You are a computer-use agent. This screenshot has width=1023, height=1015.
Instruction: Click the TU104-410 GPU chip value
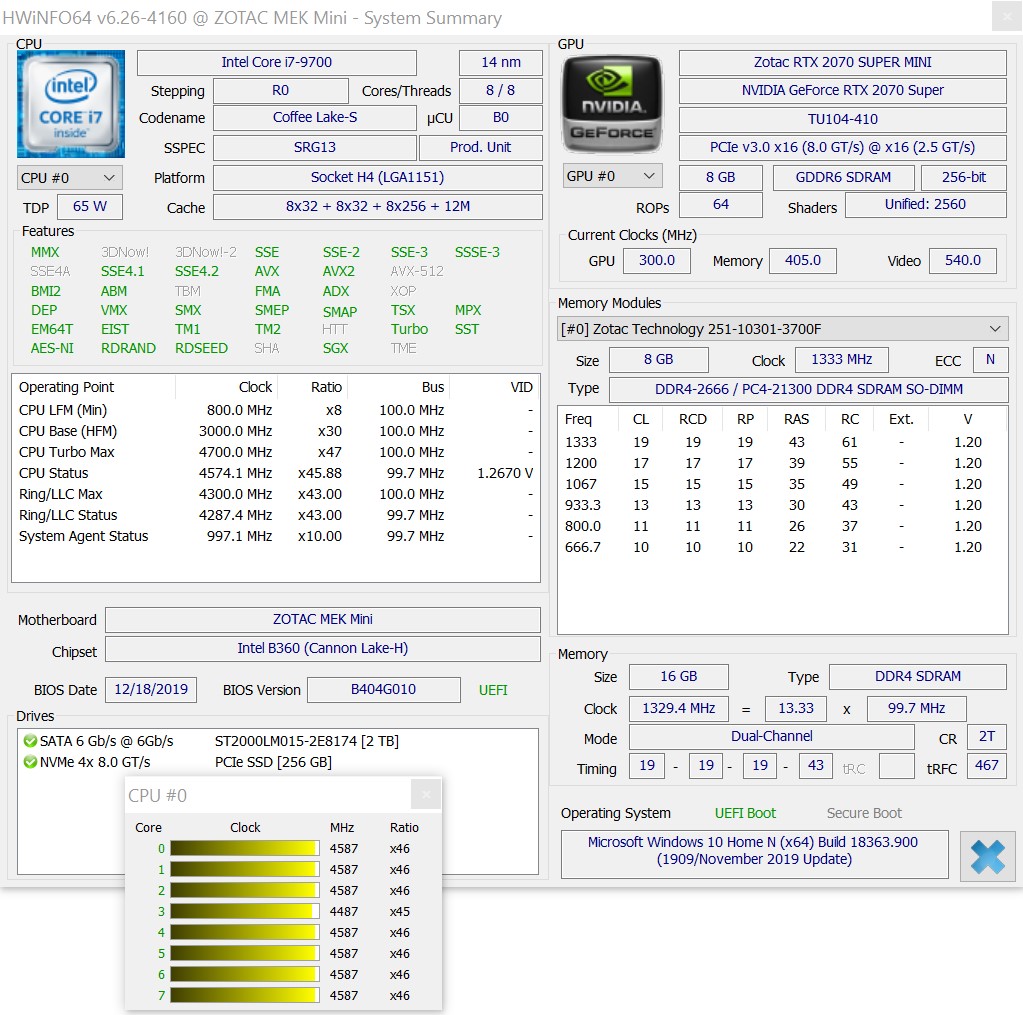coord(842,119)
